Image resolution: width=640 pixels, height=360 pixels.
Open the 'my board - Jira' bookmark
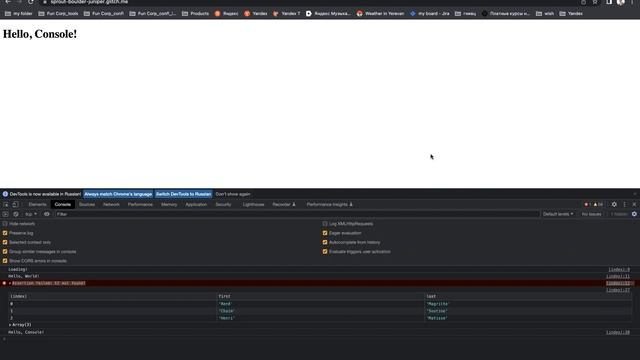tap(429, 13)
